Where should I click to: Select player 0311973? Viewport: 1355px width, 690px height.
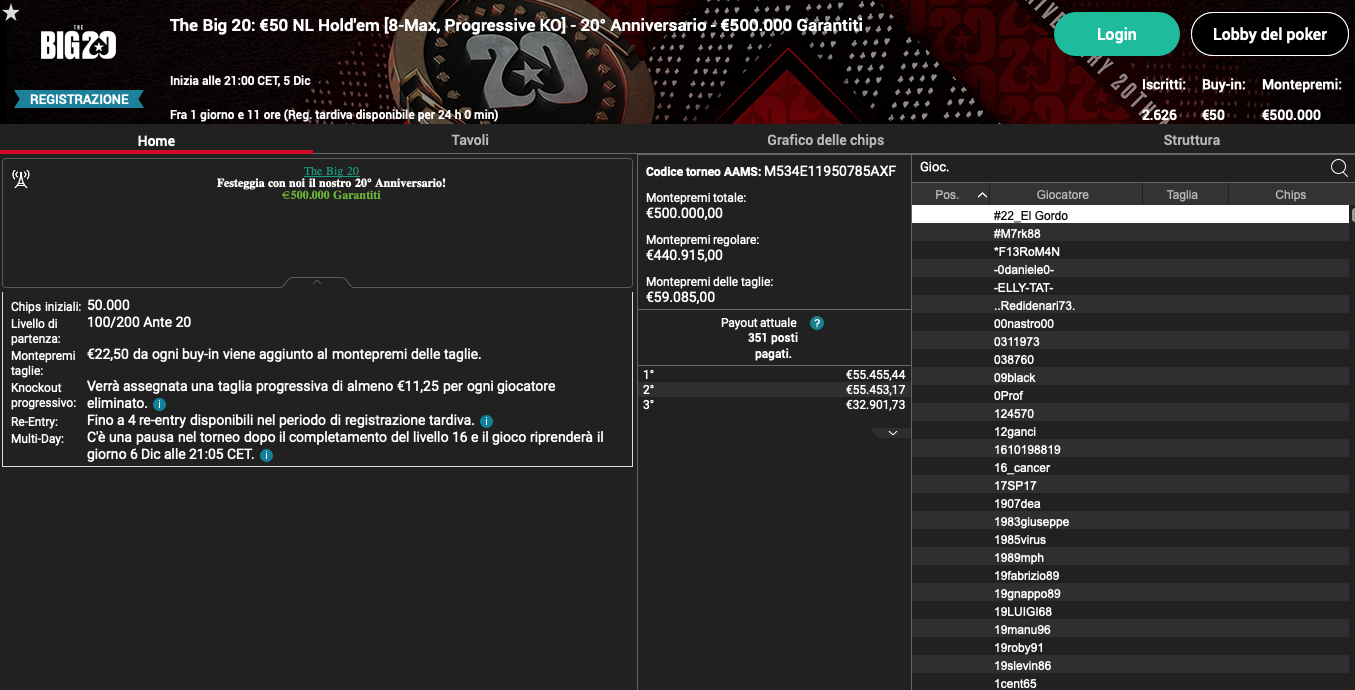click(x=1130, y=341)
